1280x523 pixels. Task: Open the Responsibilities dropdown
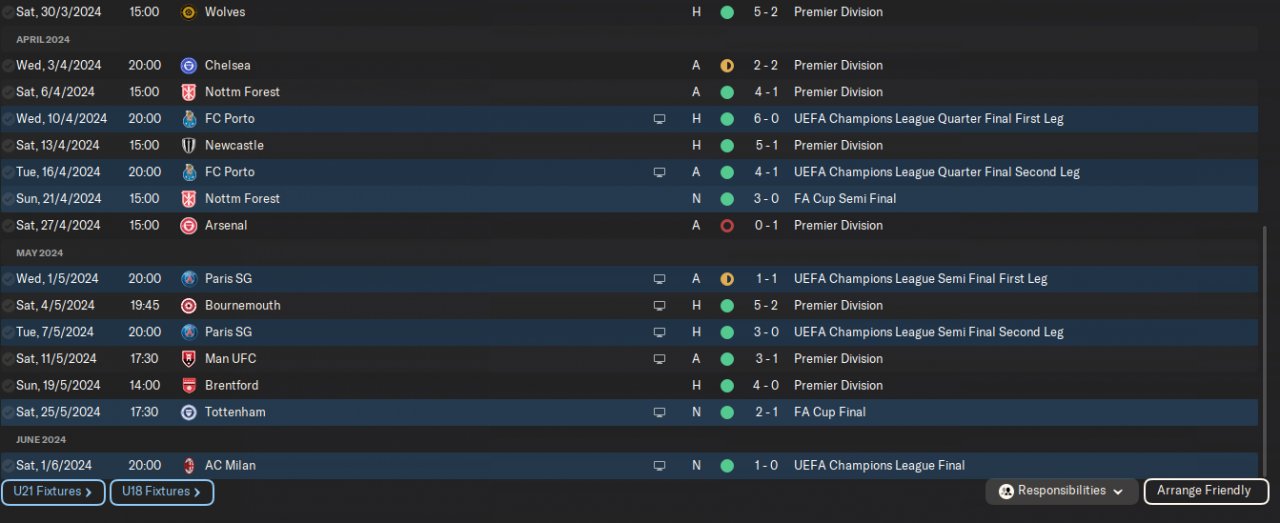click(1061, 491)
